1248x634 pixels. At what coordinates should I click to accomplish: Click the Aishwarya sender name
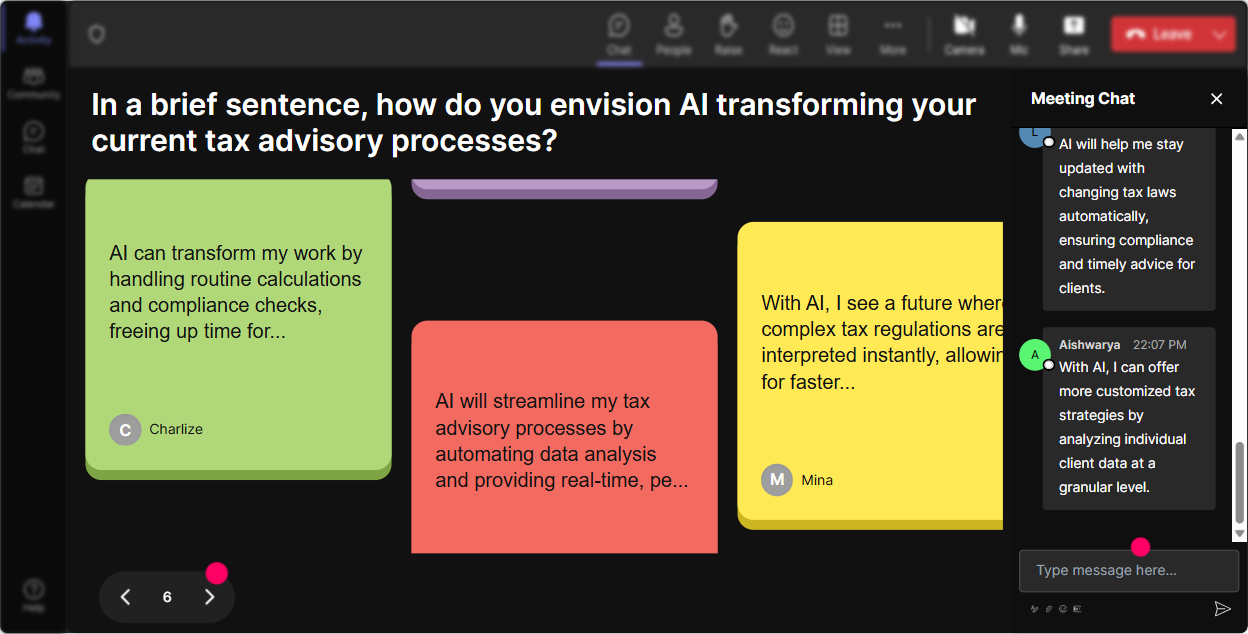(1089, 344)
